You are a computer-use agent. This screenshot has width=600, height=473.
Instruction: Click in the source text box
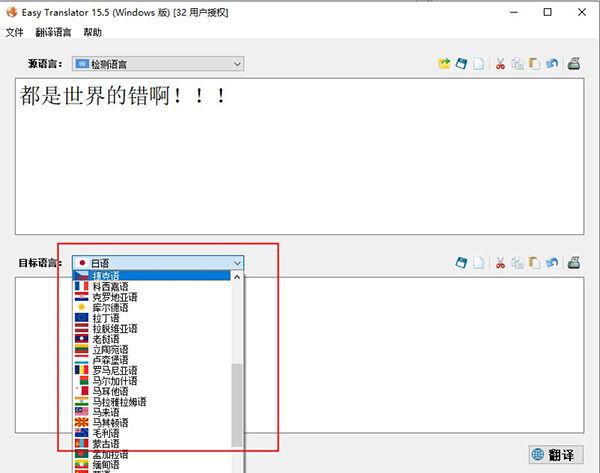[300, 156]
